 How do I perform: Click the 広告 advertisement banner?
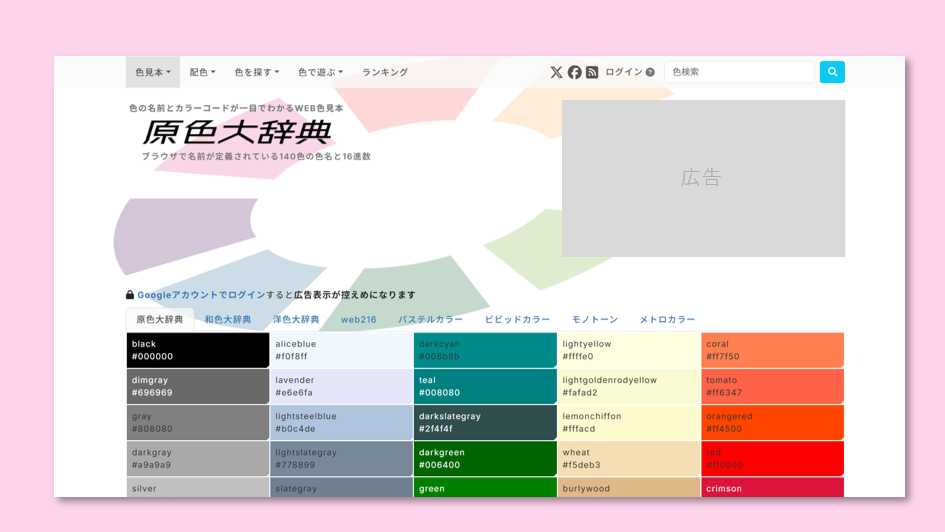click(x=703, y=178)
